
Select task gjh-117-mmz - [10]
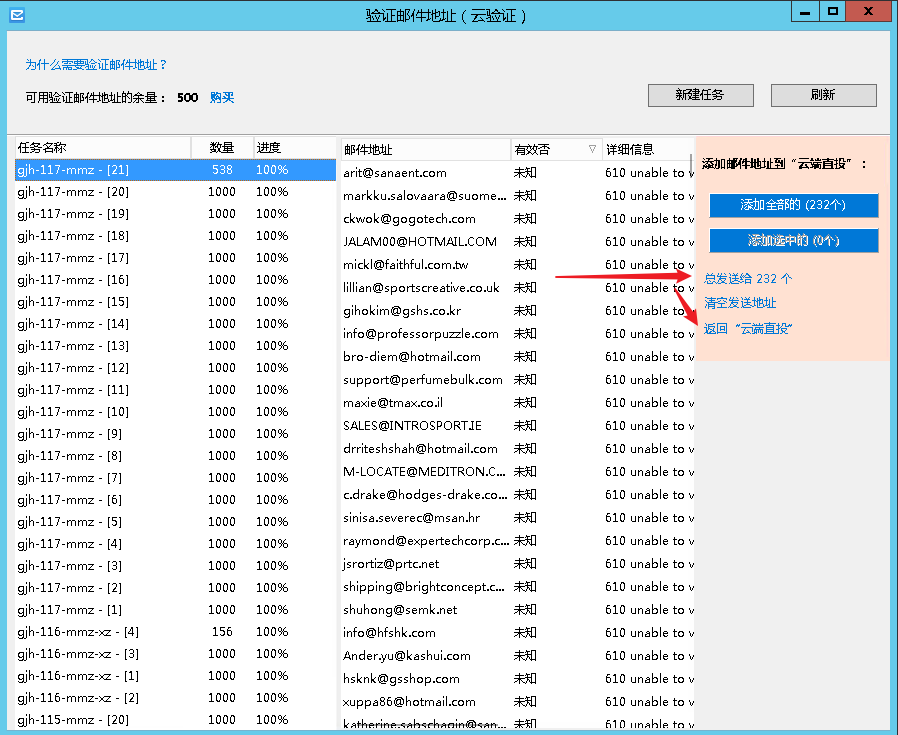click(x=175, y=412)
